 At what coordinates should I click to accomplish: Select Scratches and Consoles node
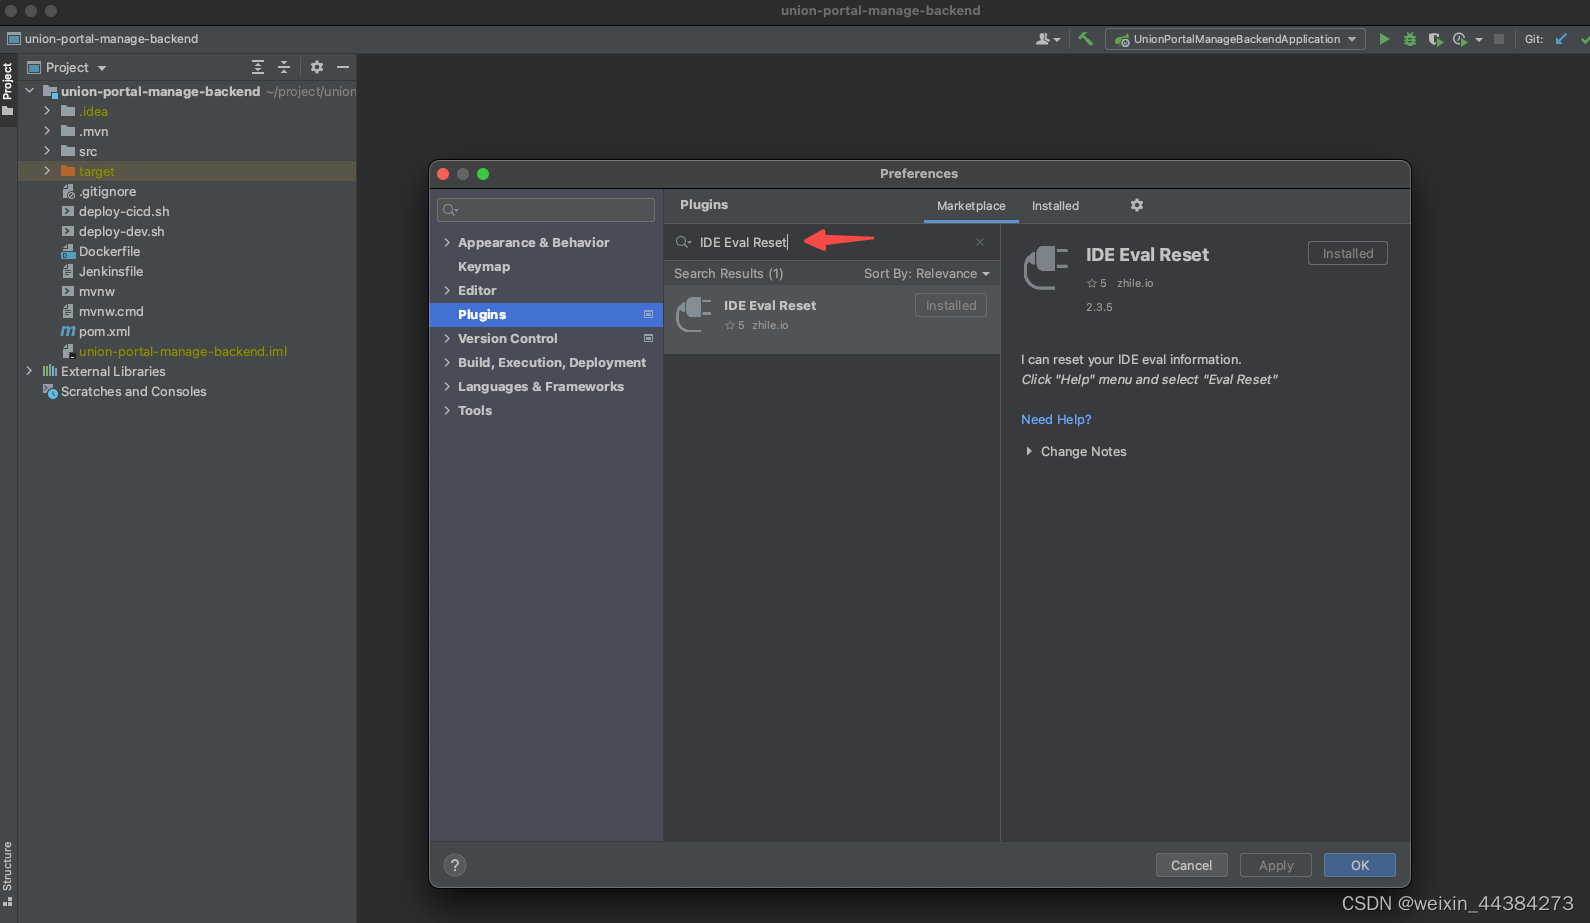pos(125,392)
